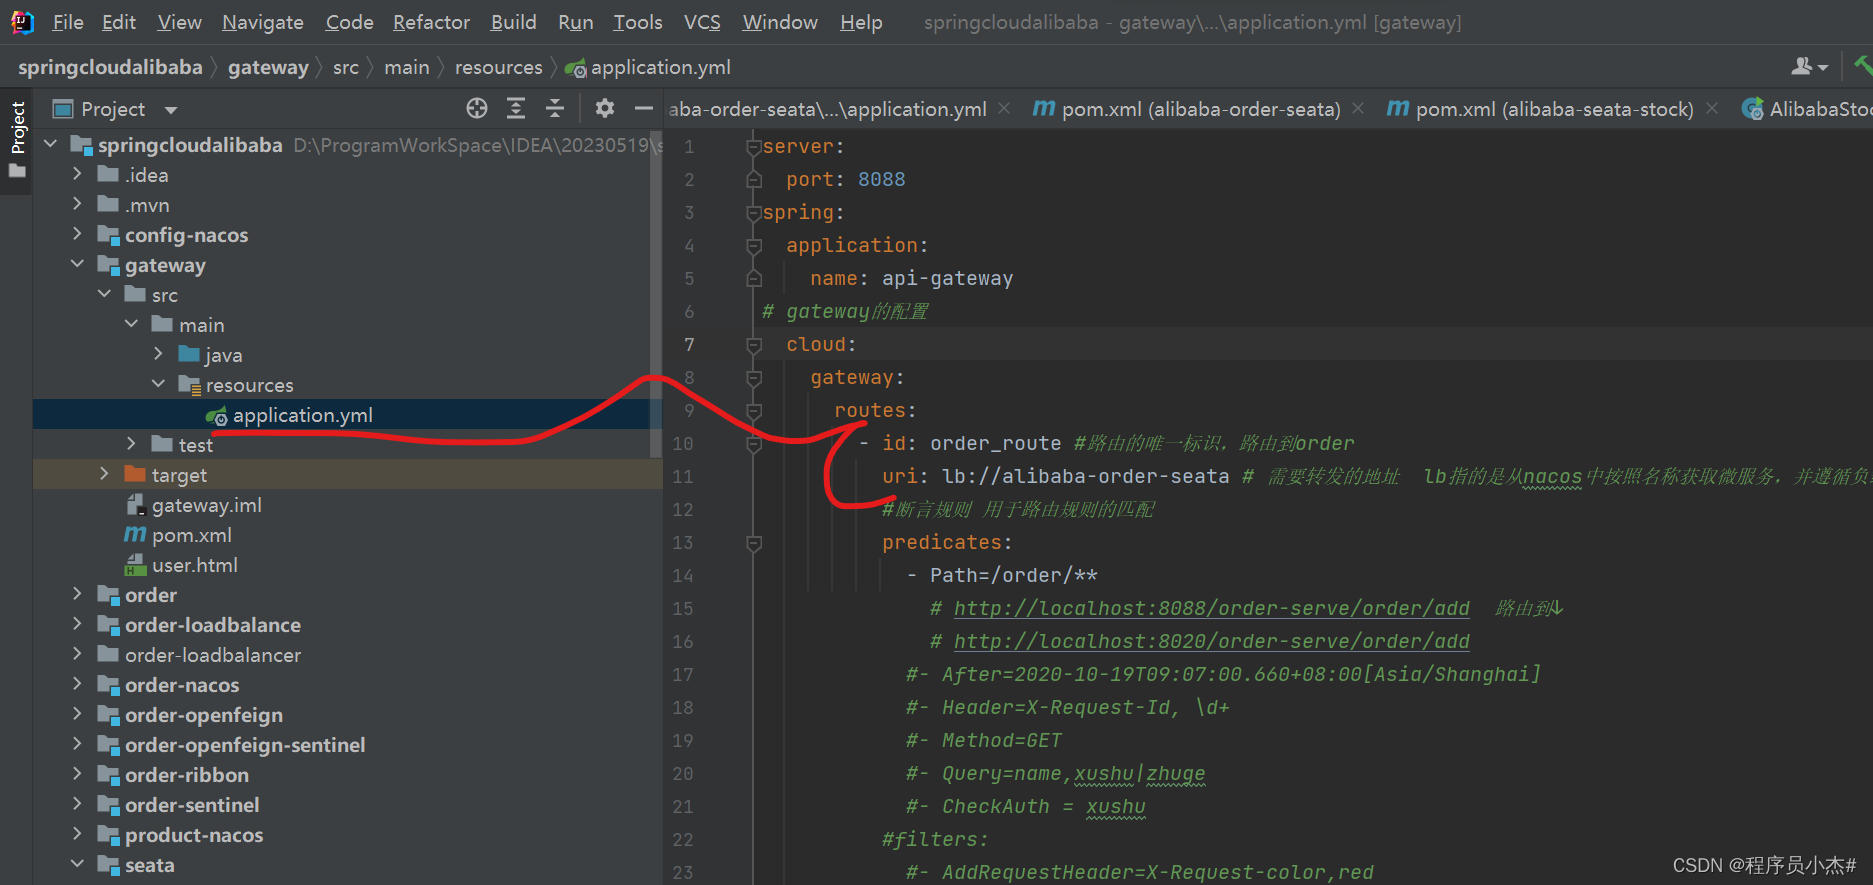Expand the java source folder
Image resolution: width=1873 pixels, height=885 pixels.
click(x=158, y=355)
